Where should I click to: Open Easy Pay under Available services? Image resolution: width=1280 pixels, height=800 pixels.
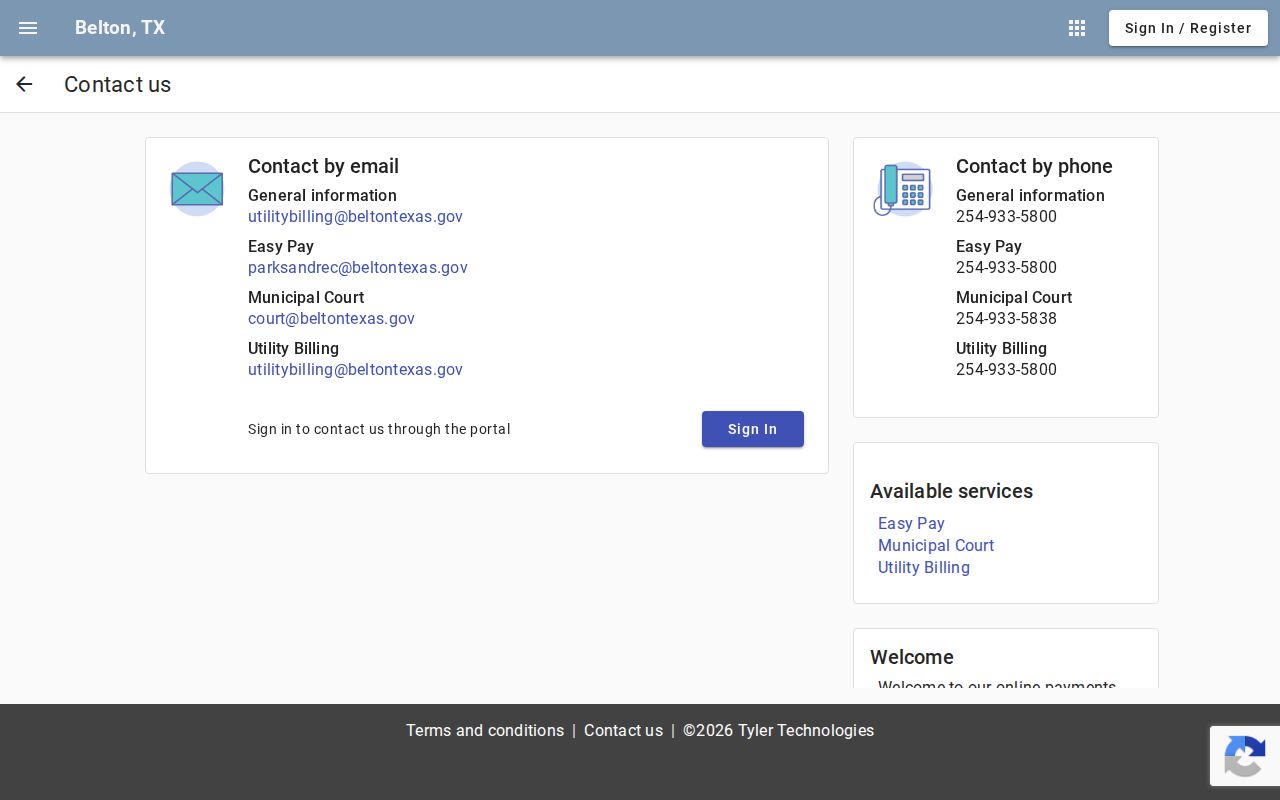(911, 524)
